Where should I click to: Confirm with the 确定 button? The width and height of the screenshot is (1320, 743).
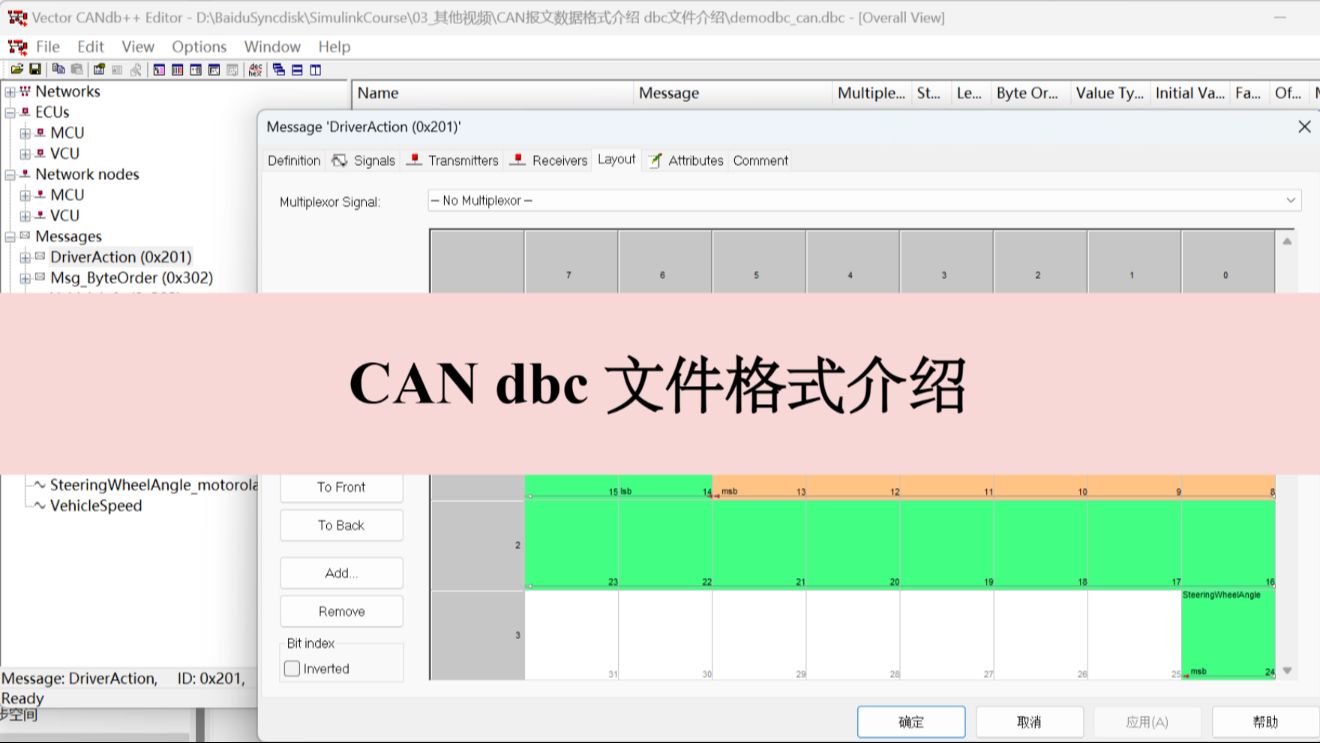(911, 721)
